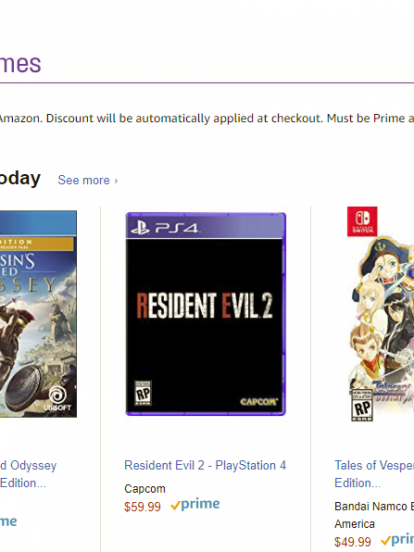Screen dimensions: 414x552
Task: Open the Odyssey Edition title link
Action: pyautogui.click(x=28, y=474)
